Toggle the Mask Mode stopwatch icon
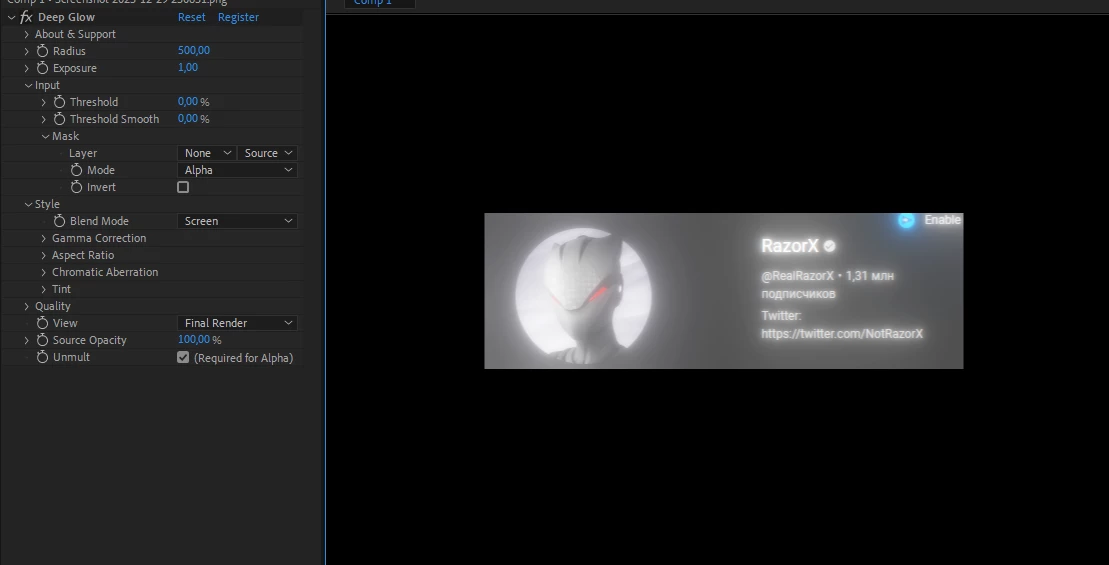This screenshot has height=565, width=1109. (76, 170)
